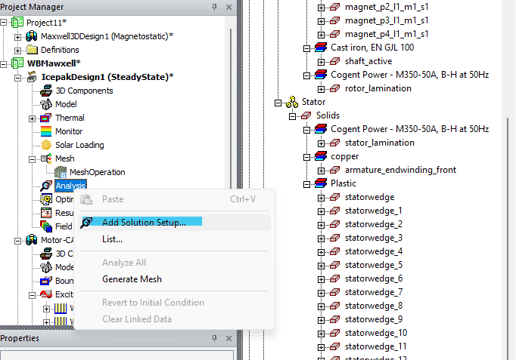Click the MeshOperation icon

coord(60,172)
